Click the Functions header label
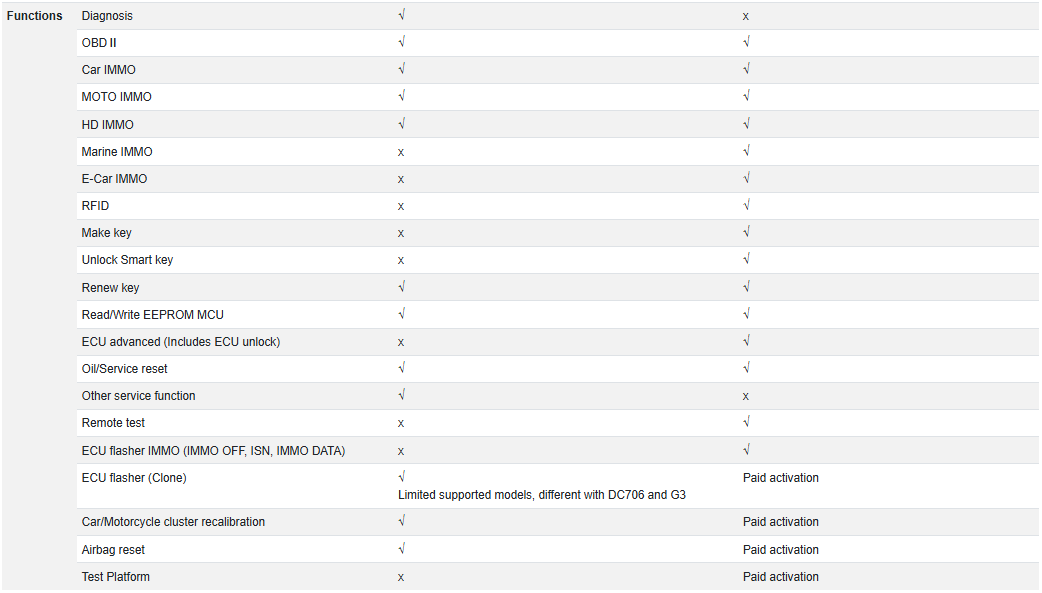Screen dimensions: 1042x593 pyautogui.click(x=35, y=16)
